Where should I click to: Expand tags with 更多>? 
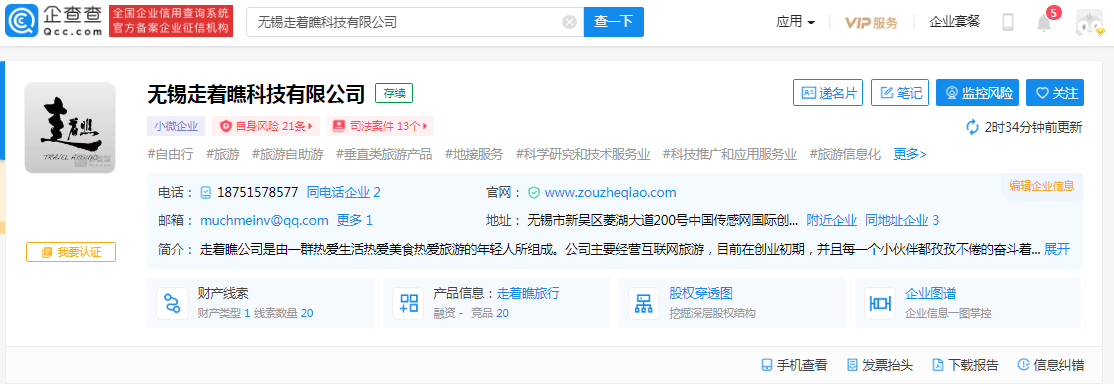(910, 154)
